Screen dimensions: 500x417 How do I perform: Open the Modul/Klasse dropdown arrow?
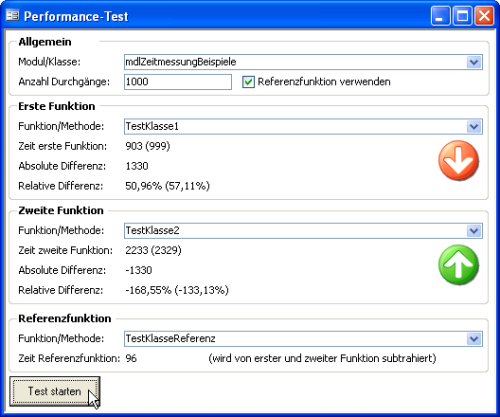tap(474, 62)
